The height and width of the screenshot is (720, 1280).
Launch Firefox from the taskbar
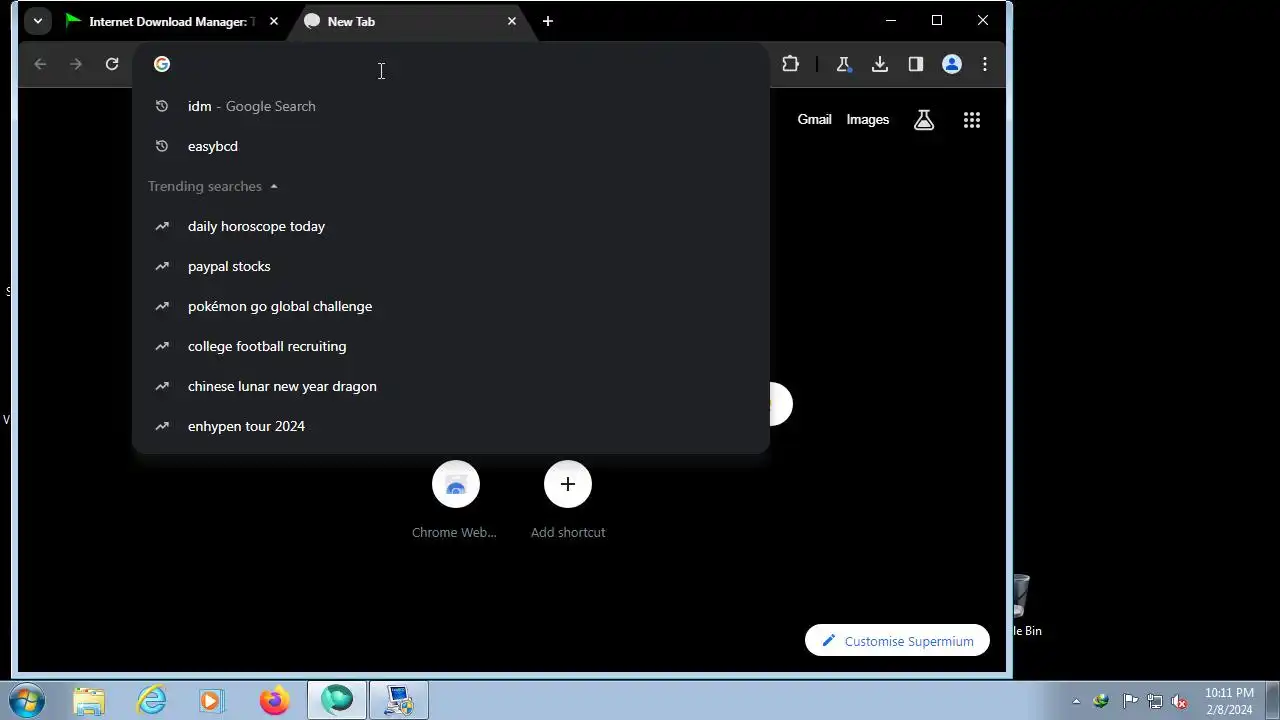(x=274, y=700)
